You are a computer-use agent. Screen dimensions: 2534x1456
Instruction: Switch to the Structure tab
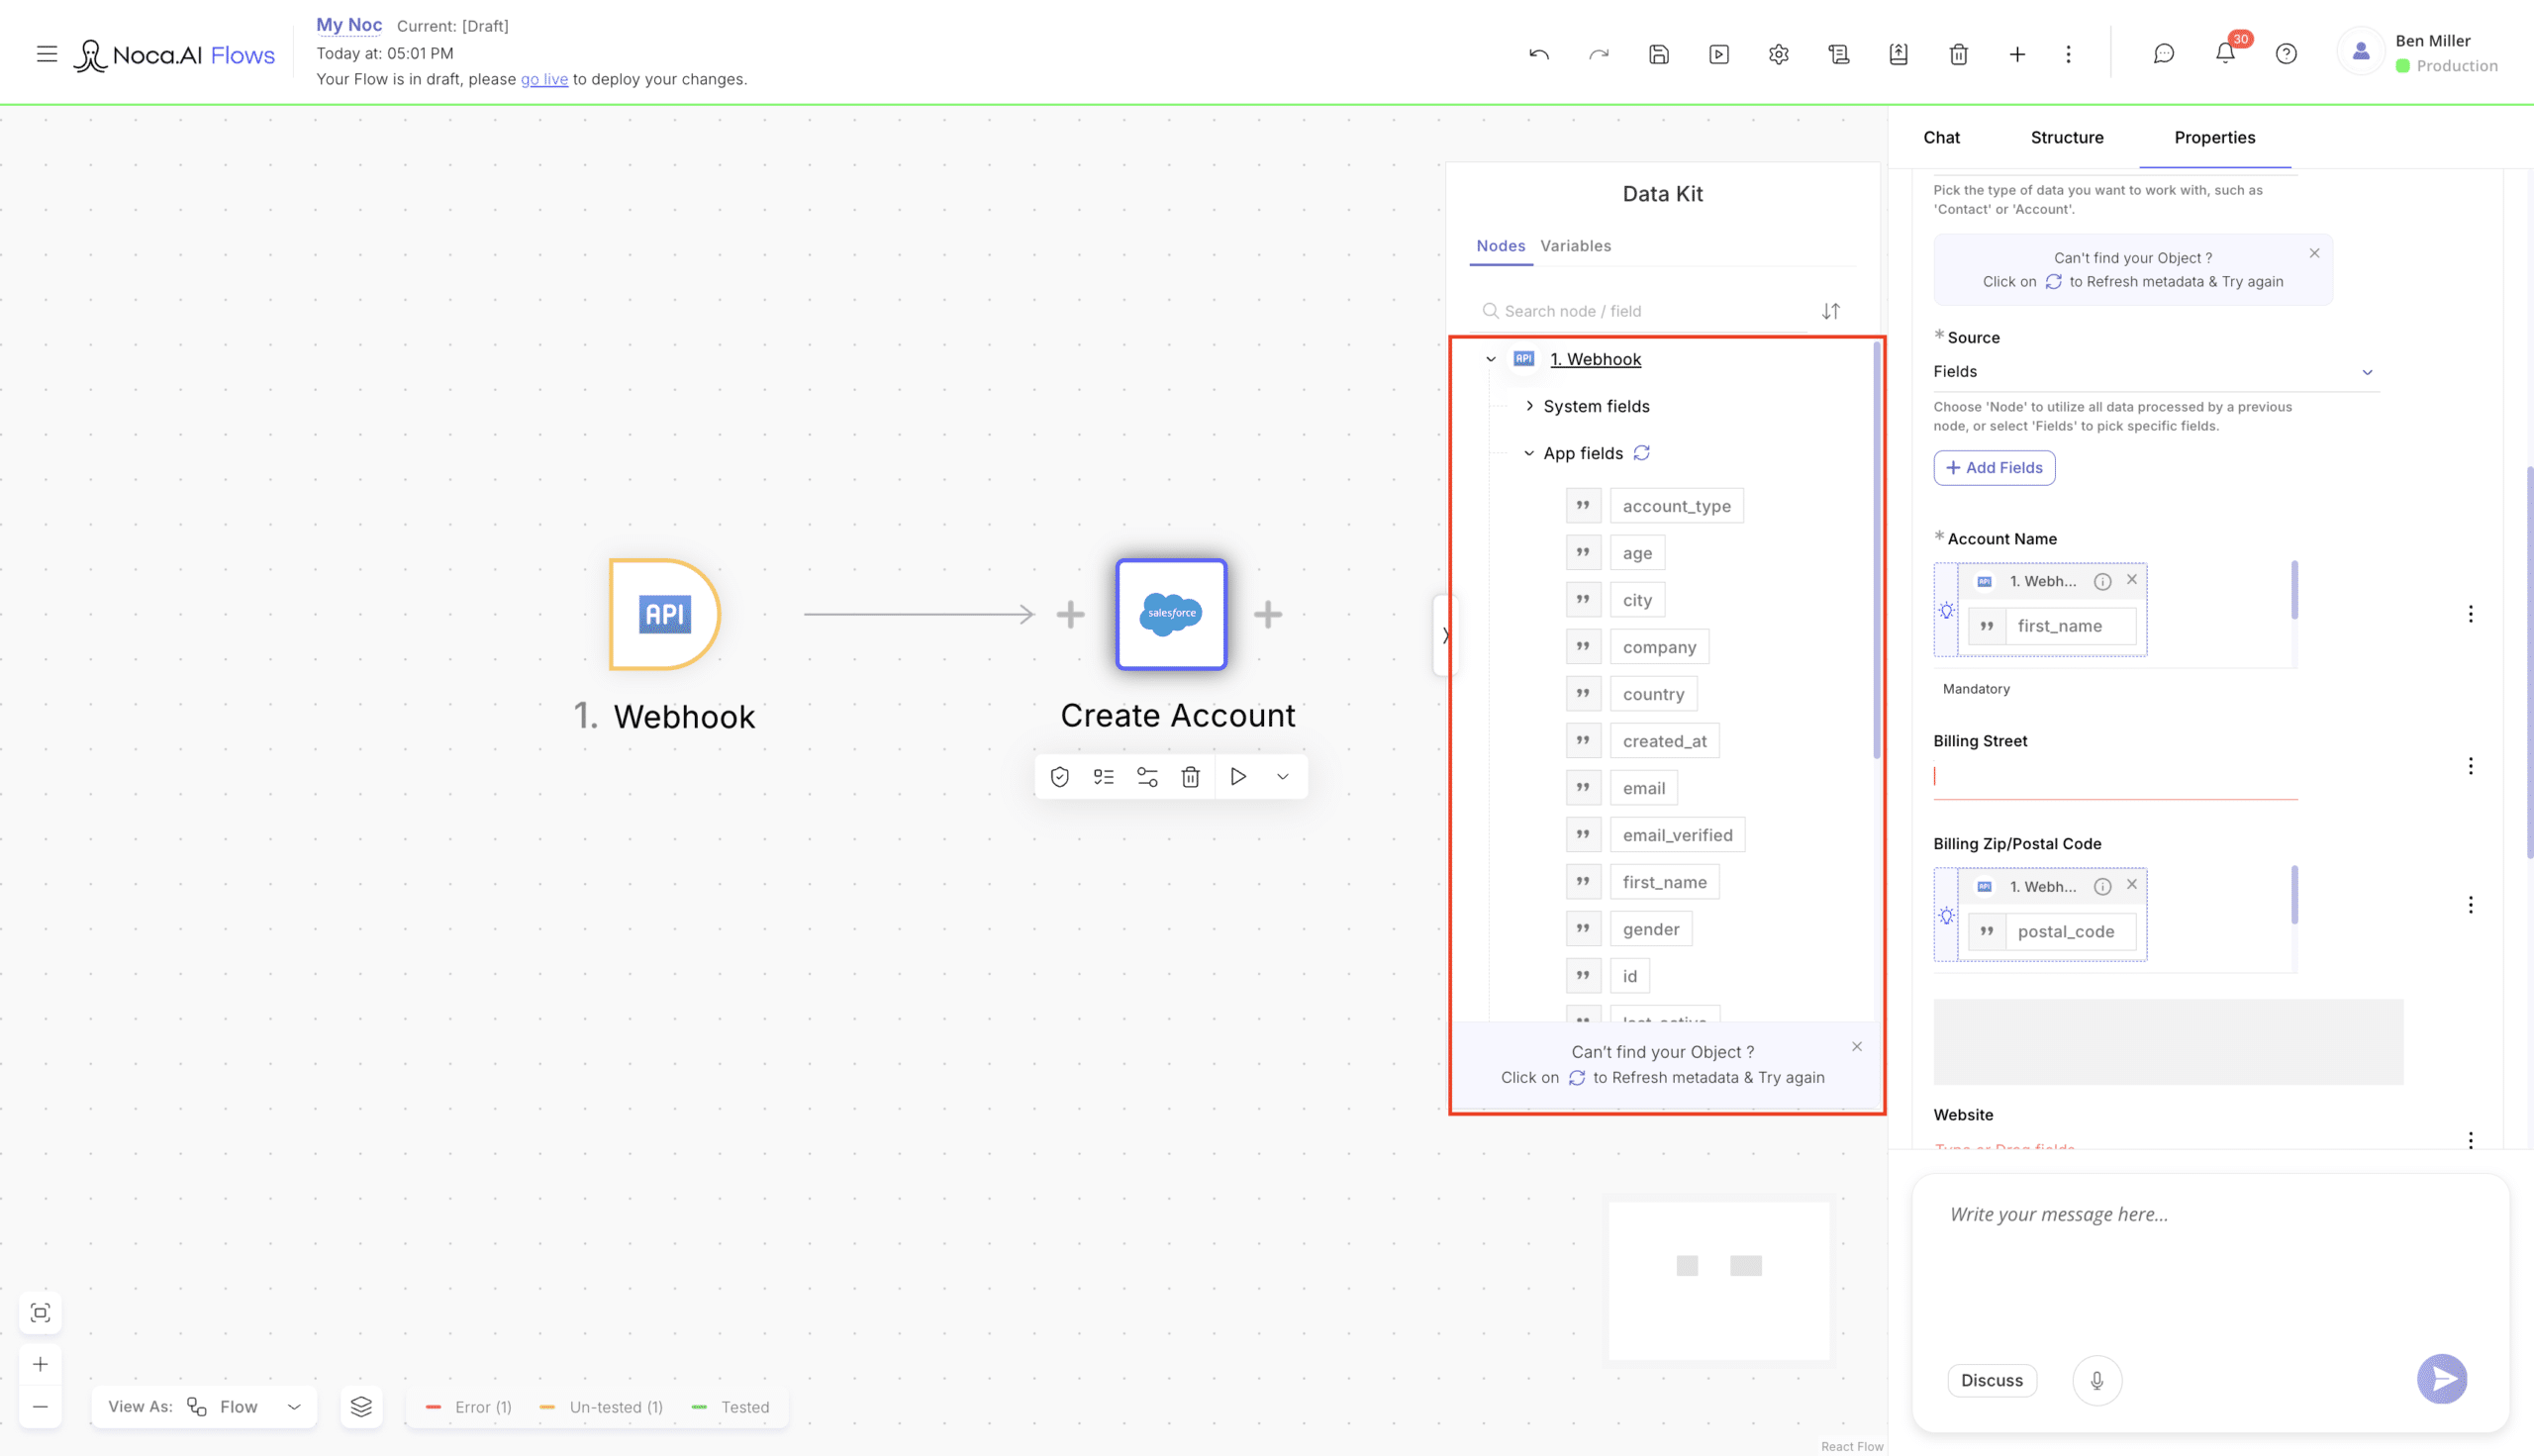(2066, 138)
